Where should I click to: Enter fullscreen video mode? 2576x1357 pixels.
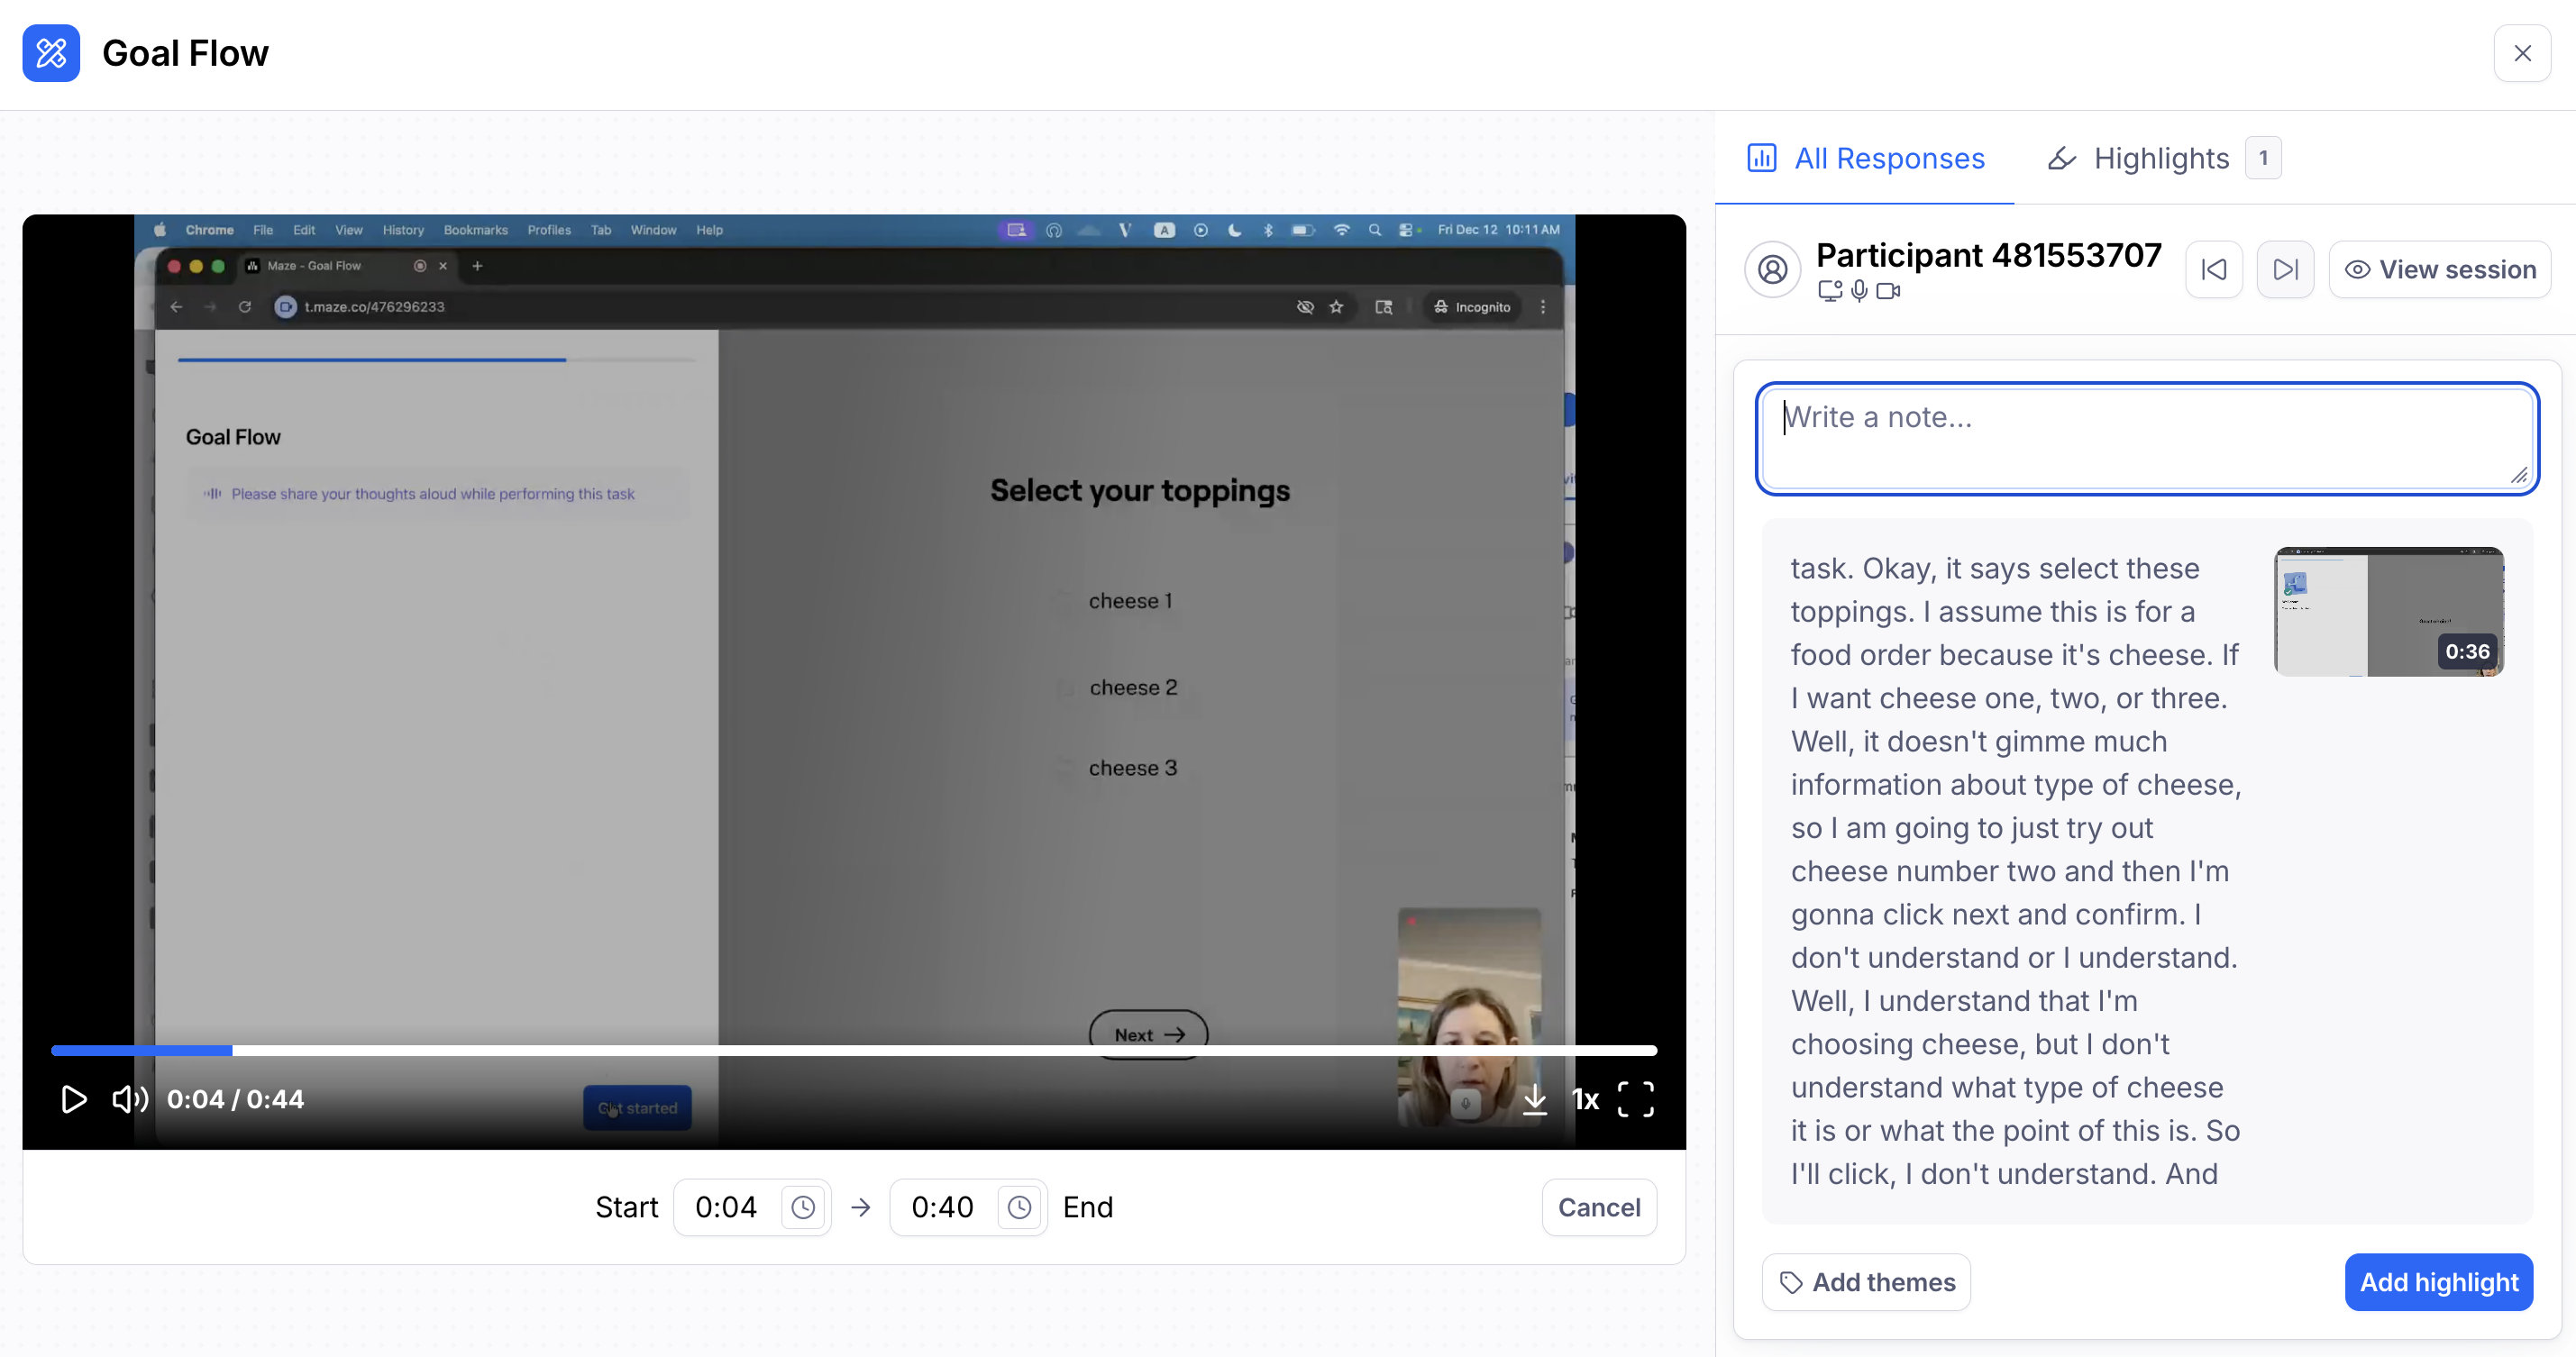1635,1099
